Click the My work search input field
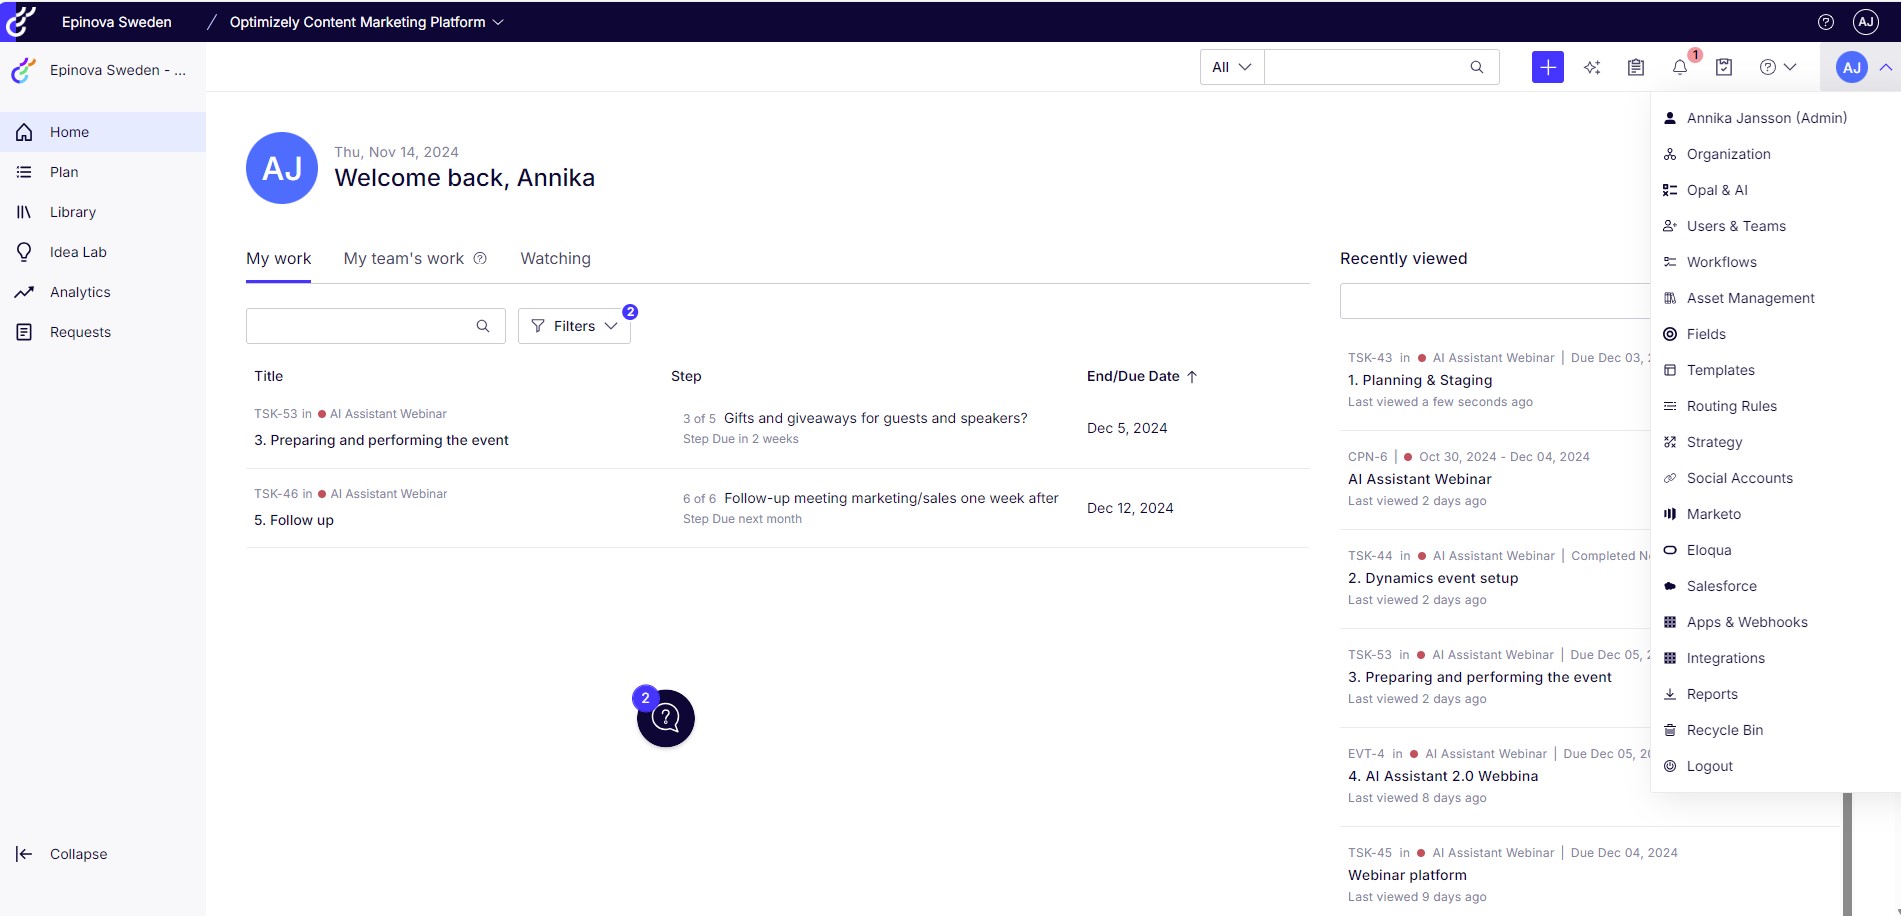 click(376, 326)
